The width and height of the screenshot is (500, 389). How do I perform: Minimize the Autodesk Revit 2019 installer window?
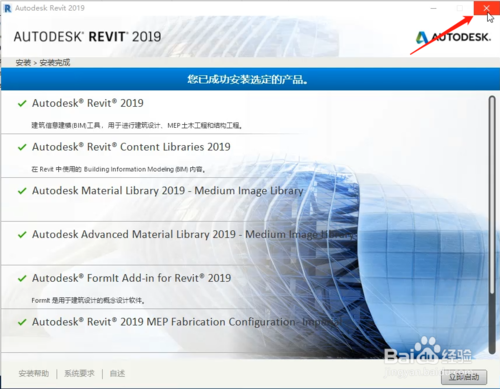click(433, 8)
